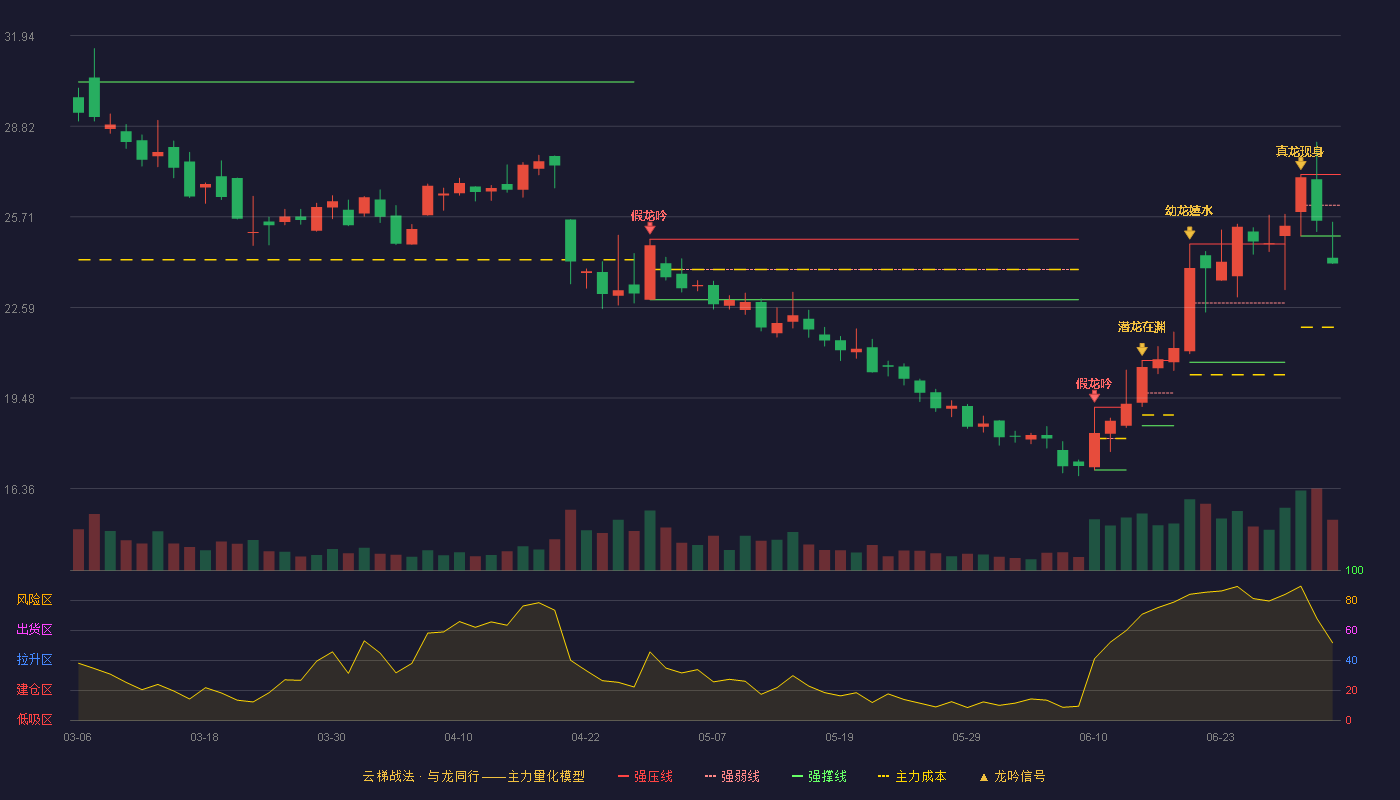The width and height of the screenshot is (1400, 800).
Task: Click the red 20 indicator scale value
Action: (x=1350, y=691)
